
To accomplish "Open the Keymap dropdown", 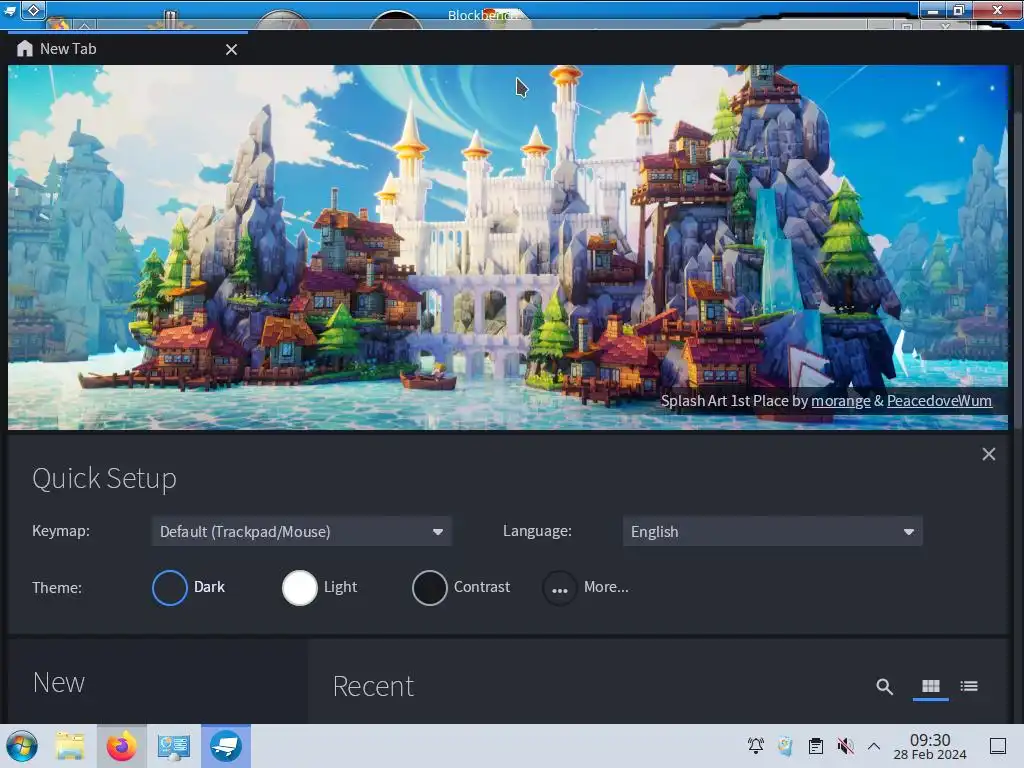I will (x=301, y=532).
